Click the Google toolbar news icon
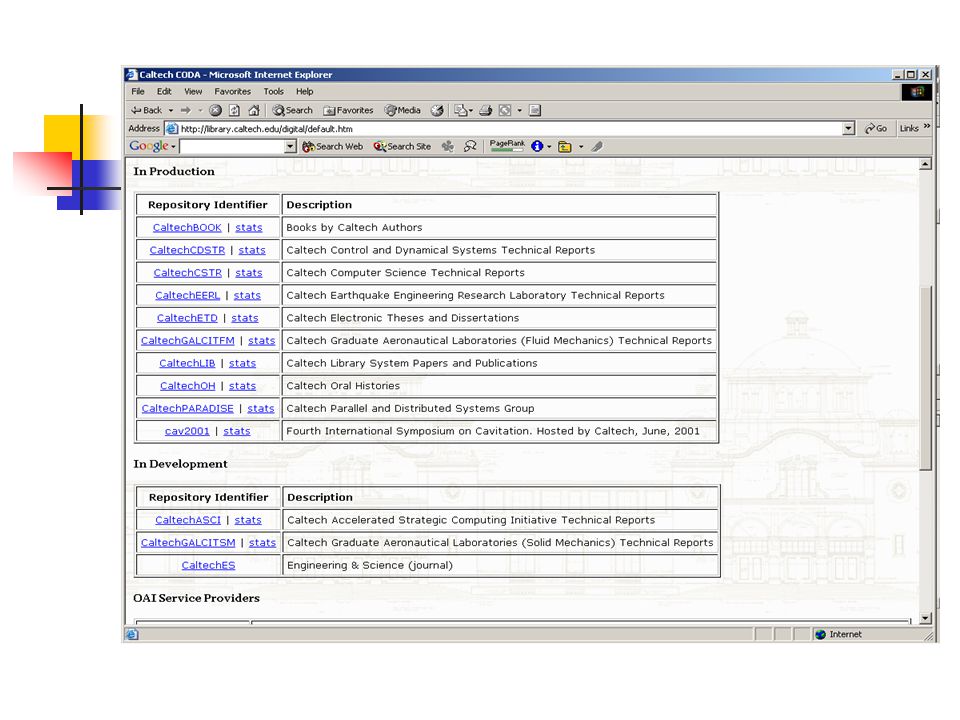The height and width of the screenshot is (720, 960). pos(448,146)
